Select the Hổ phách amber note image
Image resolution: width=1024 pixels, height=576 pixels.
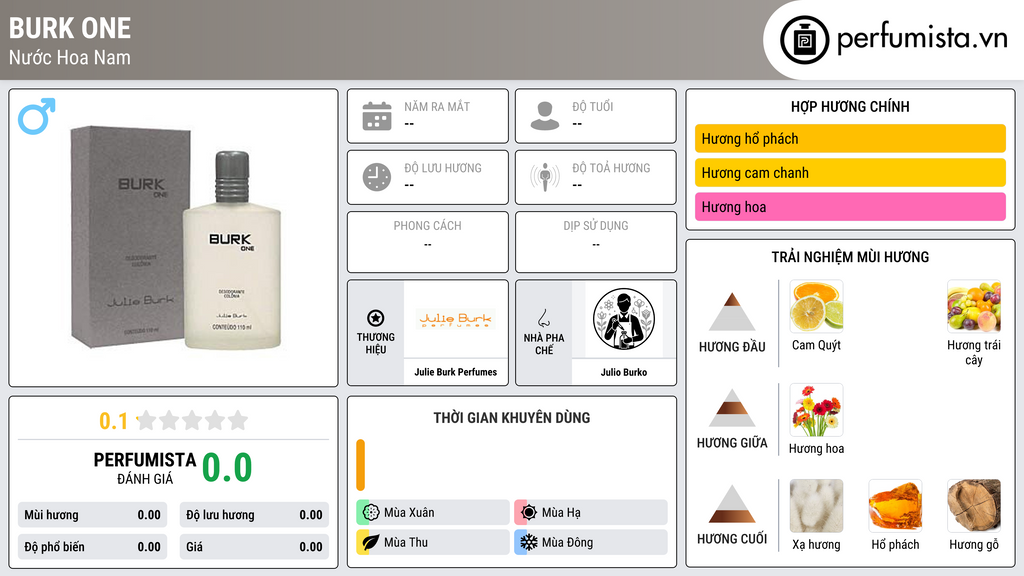[895, 505]
